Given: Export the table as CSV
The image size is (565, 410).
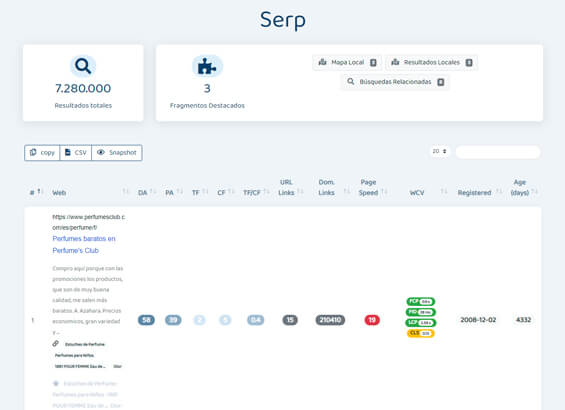Looking at the screenshot, I should 76,153.
